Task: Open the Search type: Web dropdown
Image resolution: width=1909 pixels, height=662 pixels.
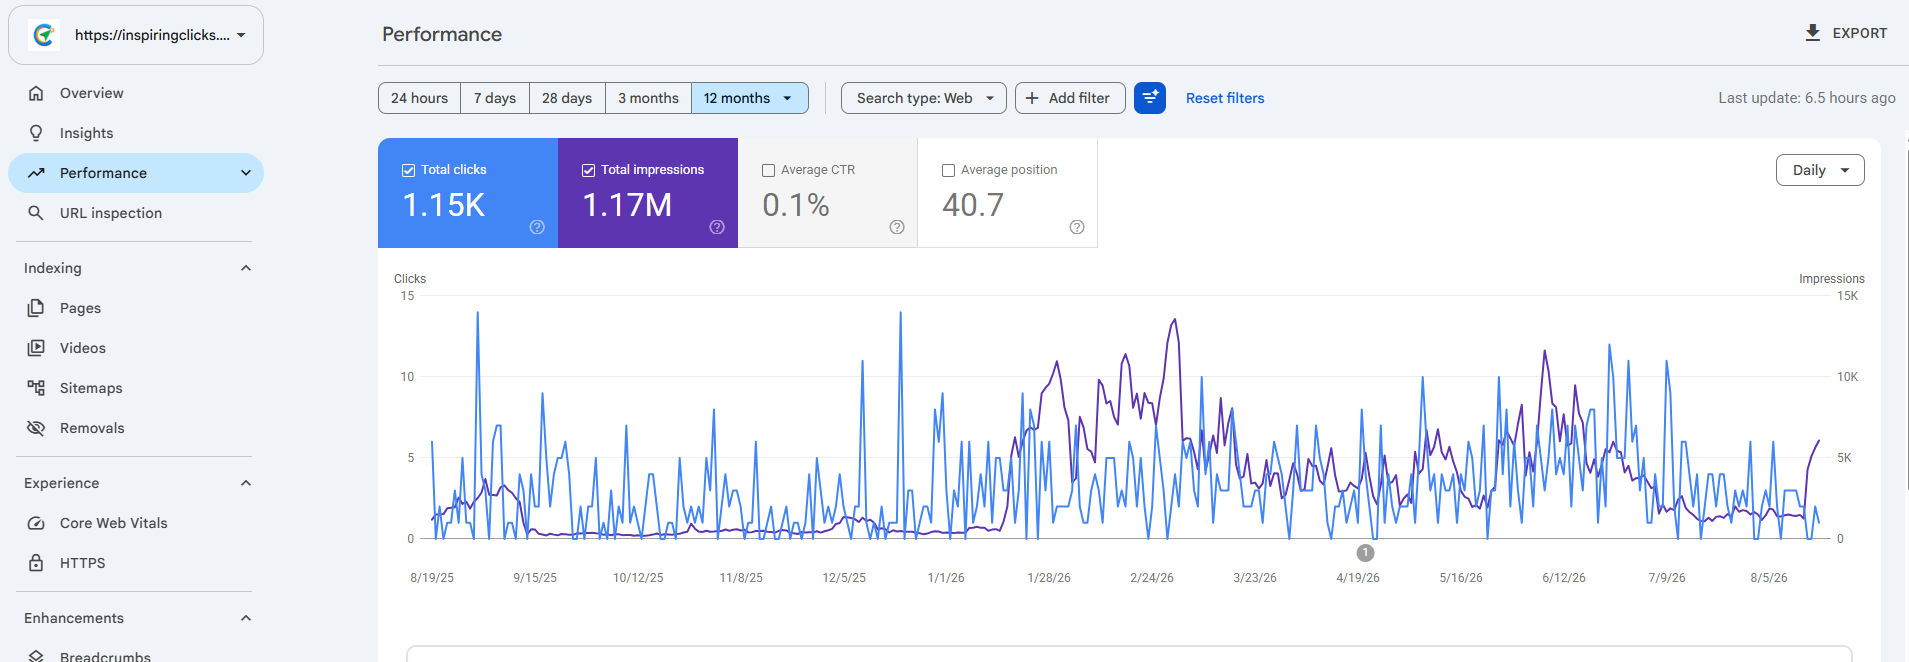Action: pos(923,98)
